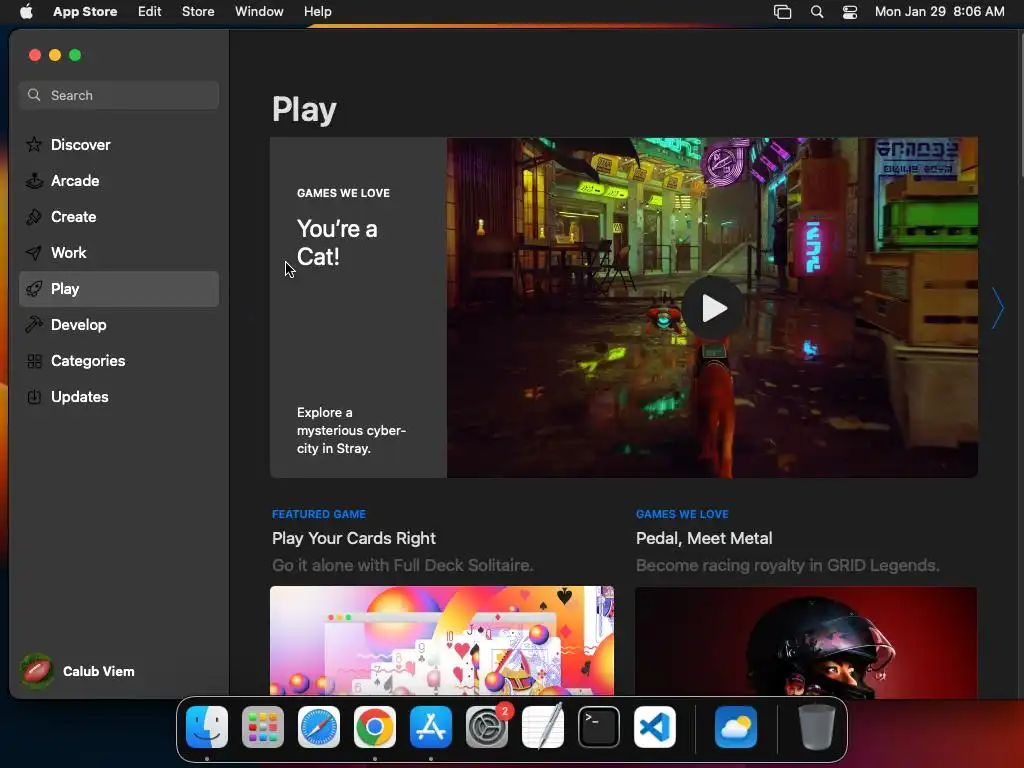Click the Play rocket icon

point(34,289)
